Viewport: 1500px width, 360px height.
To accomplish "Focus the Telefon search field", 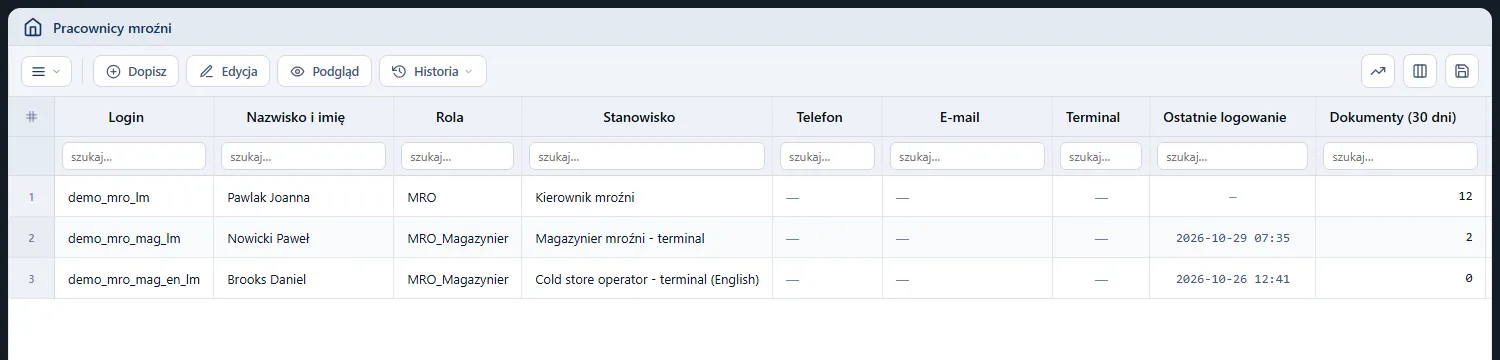I will pos(827,156).
